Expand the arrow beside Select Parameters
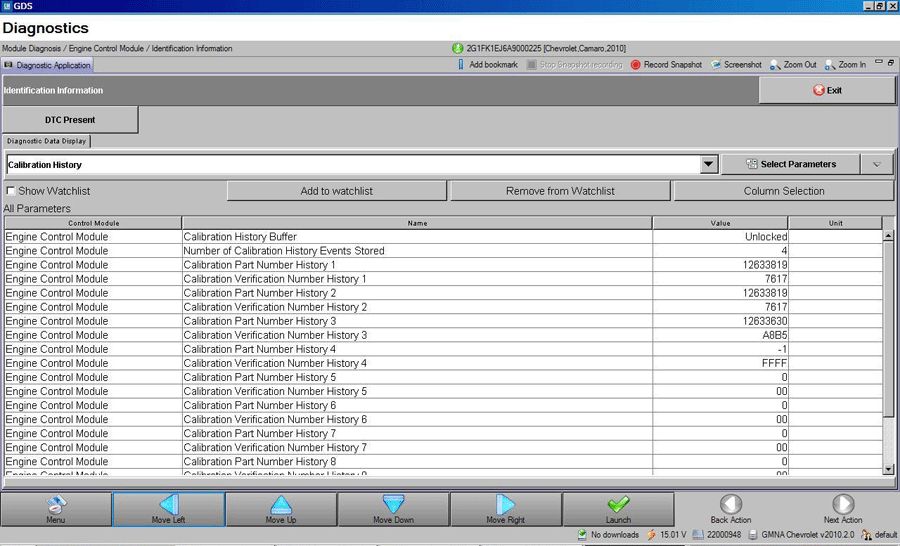 click(876, 165)
